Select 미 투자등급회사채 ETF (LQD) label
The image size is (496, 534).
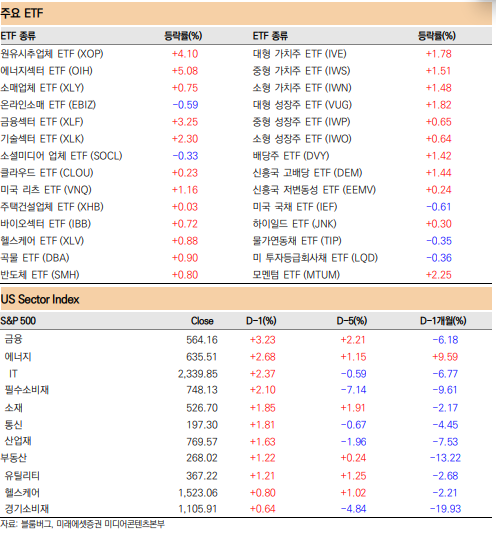point(315,258)
